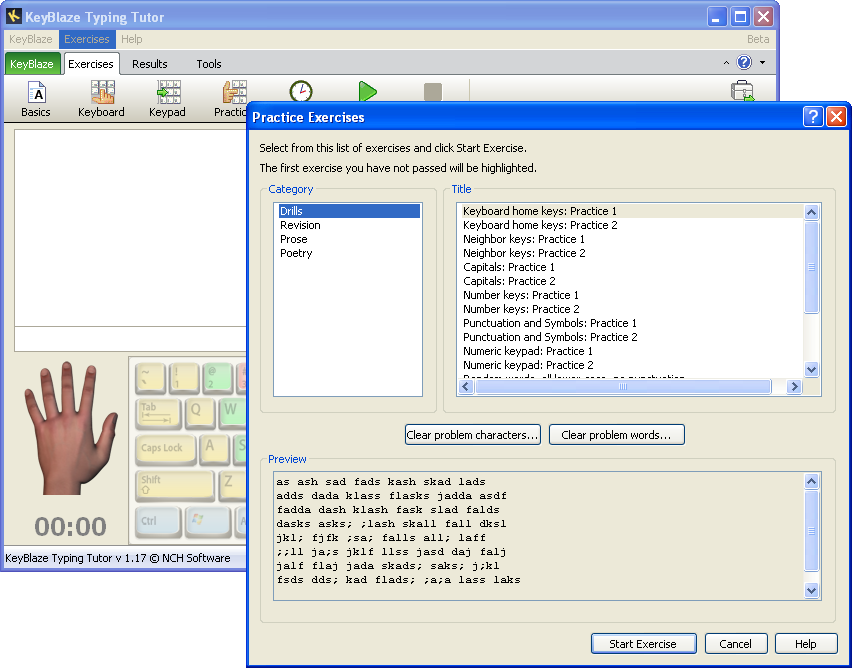Select Neighbor keys: Practice 1
This screenshot has height=668, width=852.
click(x=631, y=239)
